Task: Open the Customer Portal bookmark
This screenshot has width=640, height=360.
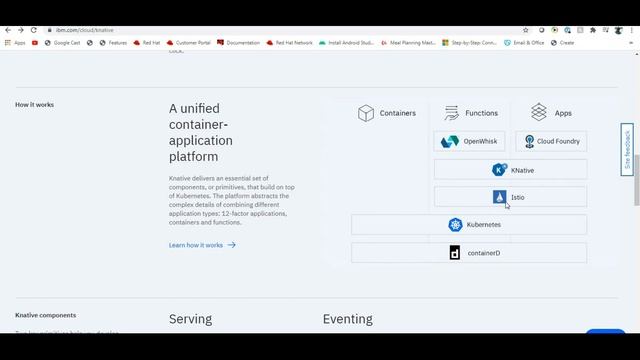Action: 189,43
